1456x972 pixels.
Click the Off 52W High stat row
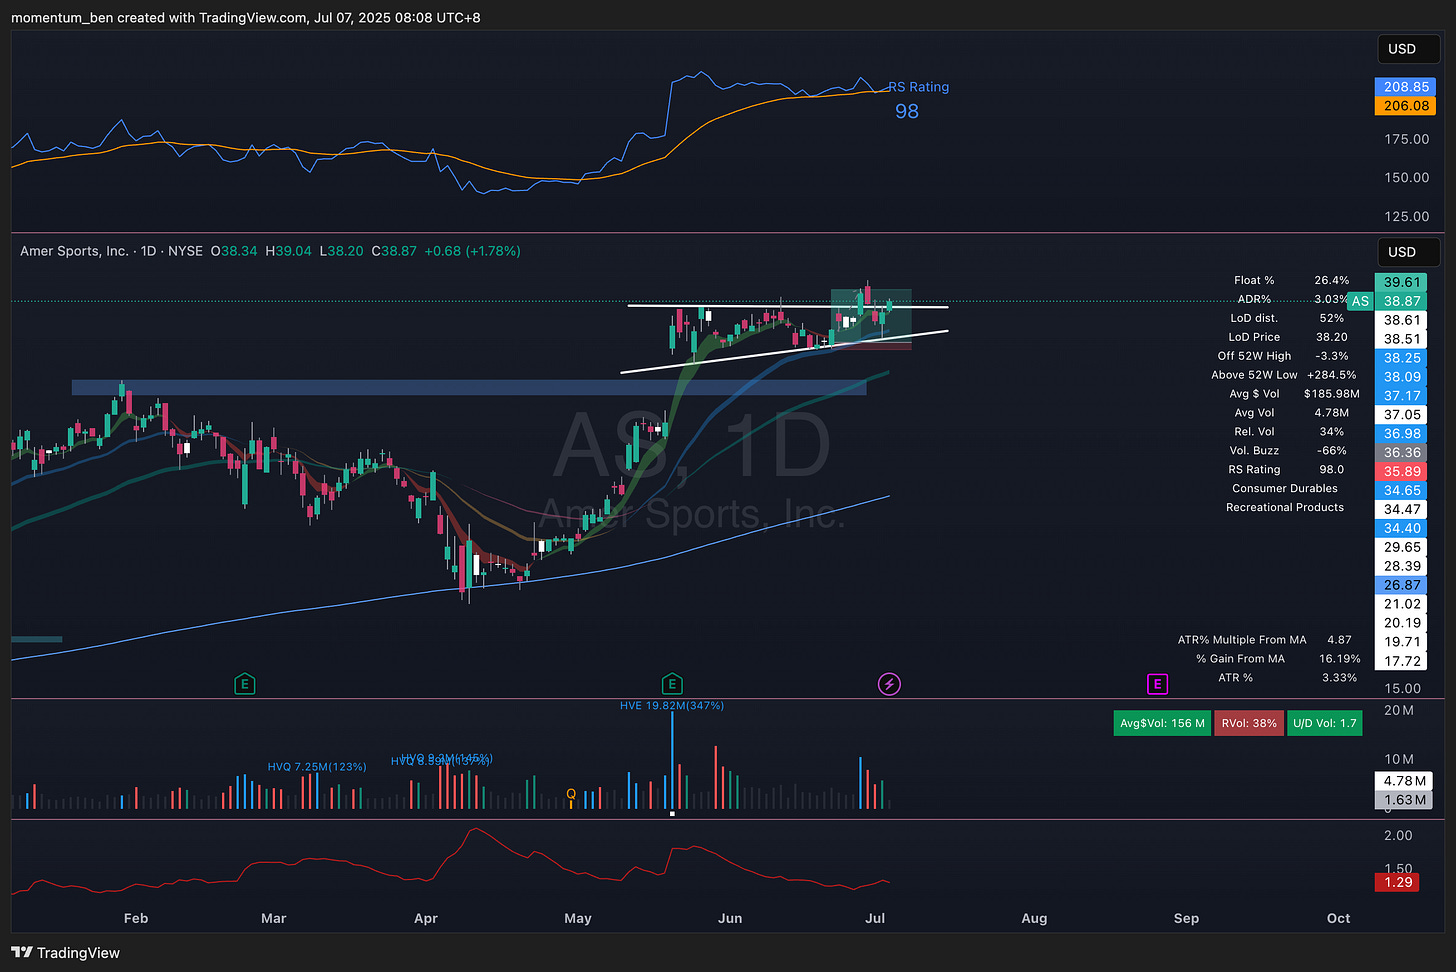[x=1283, y=356]
